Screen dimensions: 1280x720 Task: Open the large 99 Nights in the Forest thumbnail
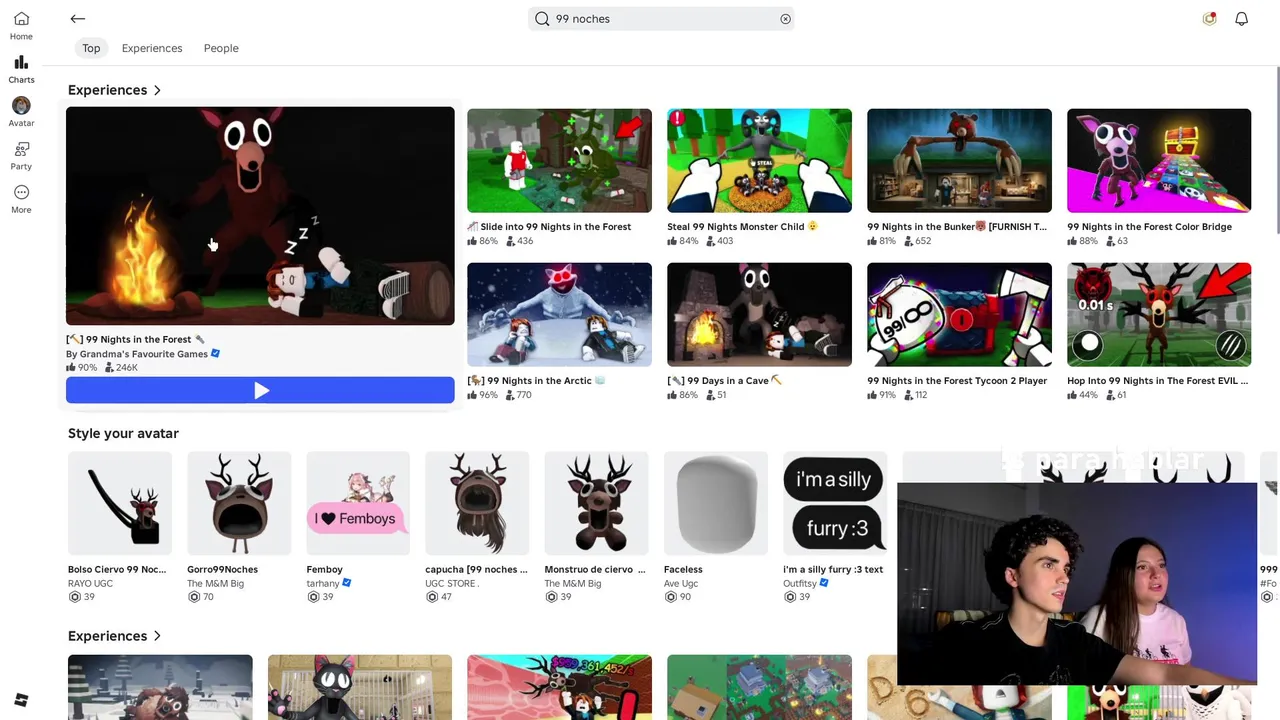260,216
